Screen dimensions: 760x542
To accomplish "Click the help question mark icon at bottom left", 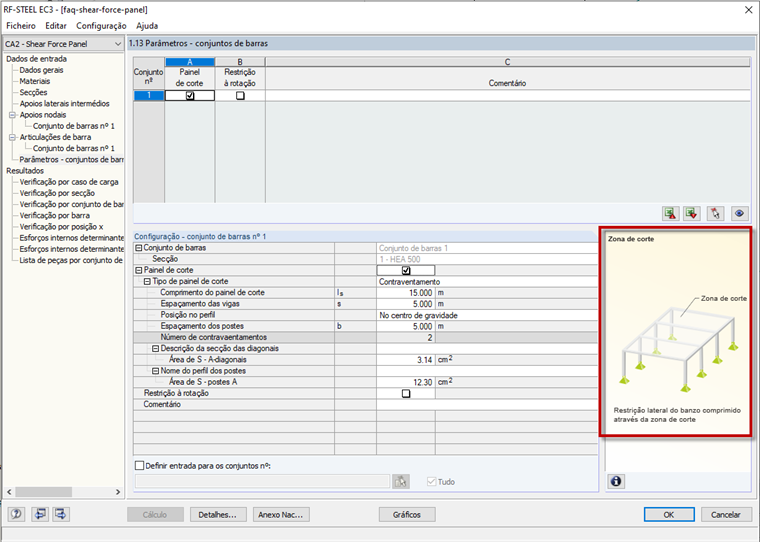I will pos(16,514).
